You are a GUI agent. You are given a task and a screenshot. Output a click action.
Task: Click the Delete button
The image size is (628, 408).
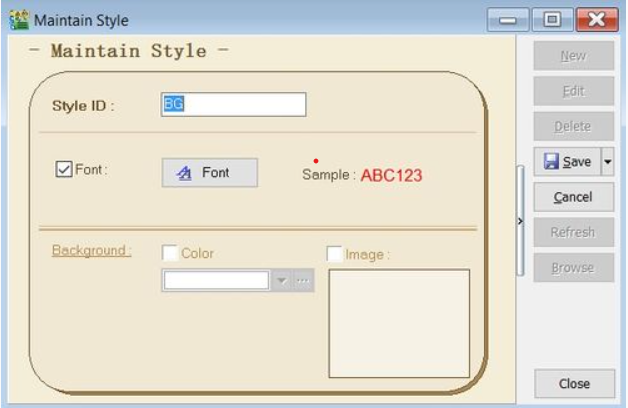point(573,126)
